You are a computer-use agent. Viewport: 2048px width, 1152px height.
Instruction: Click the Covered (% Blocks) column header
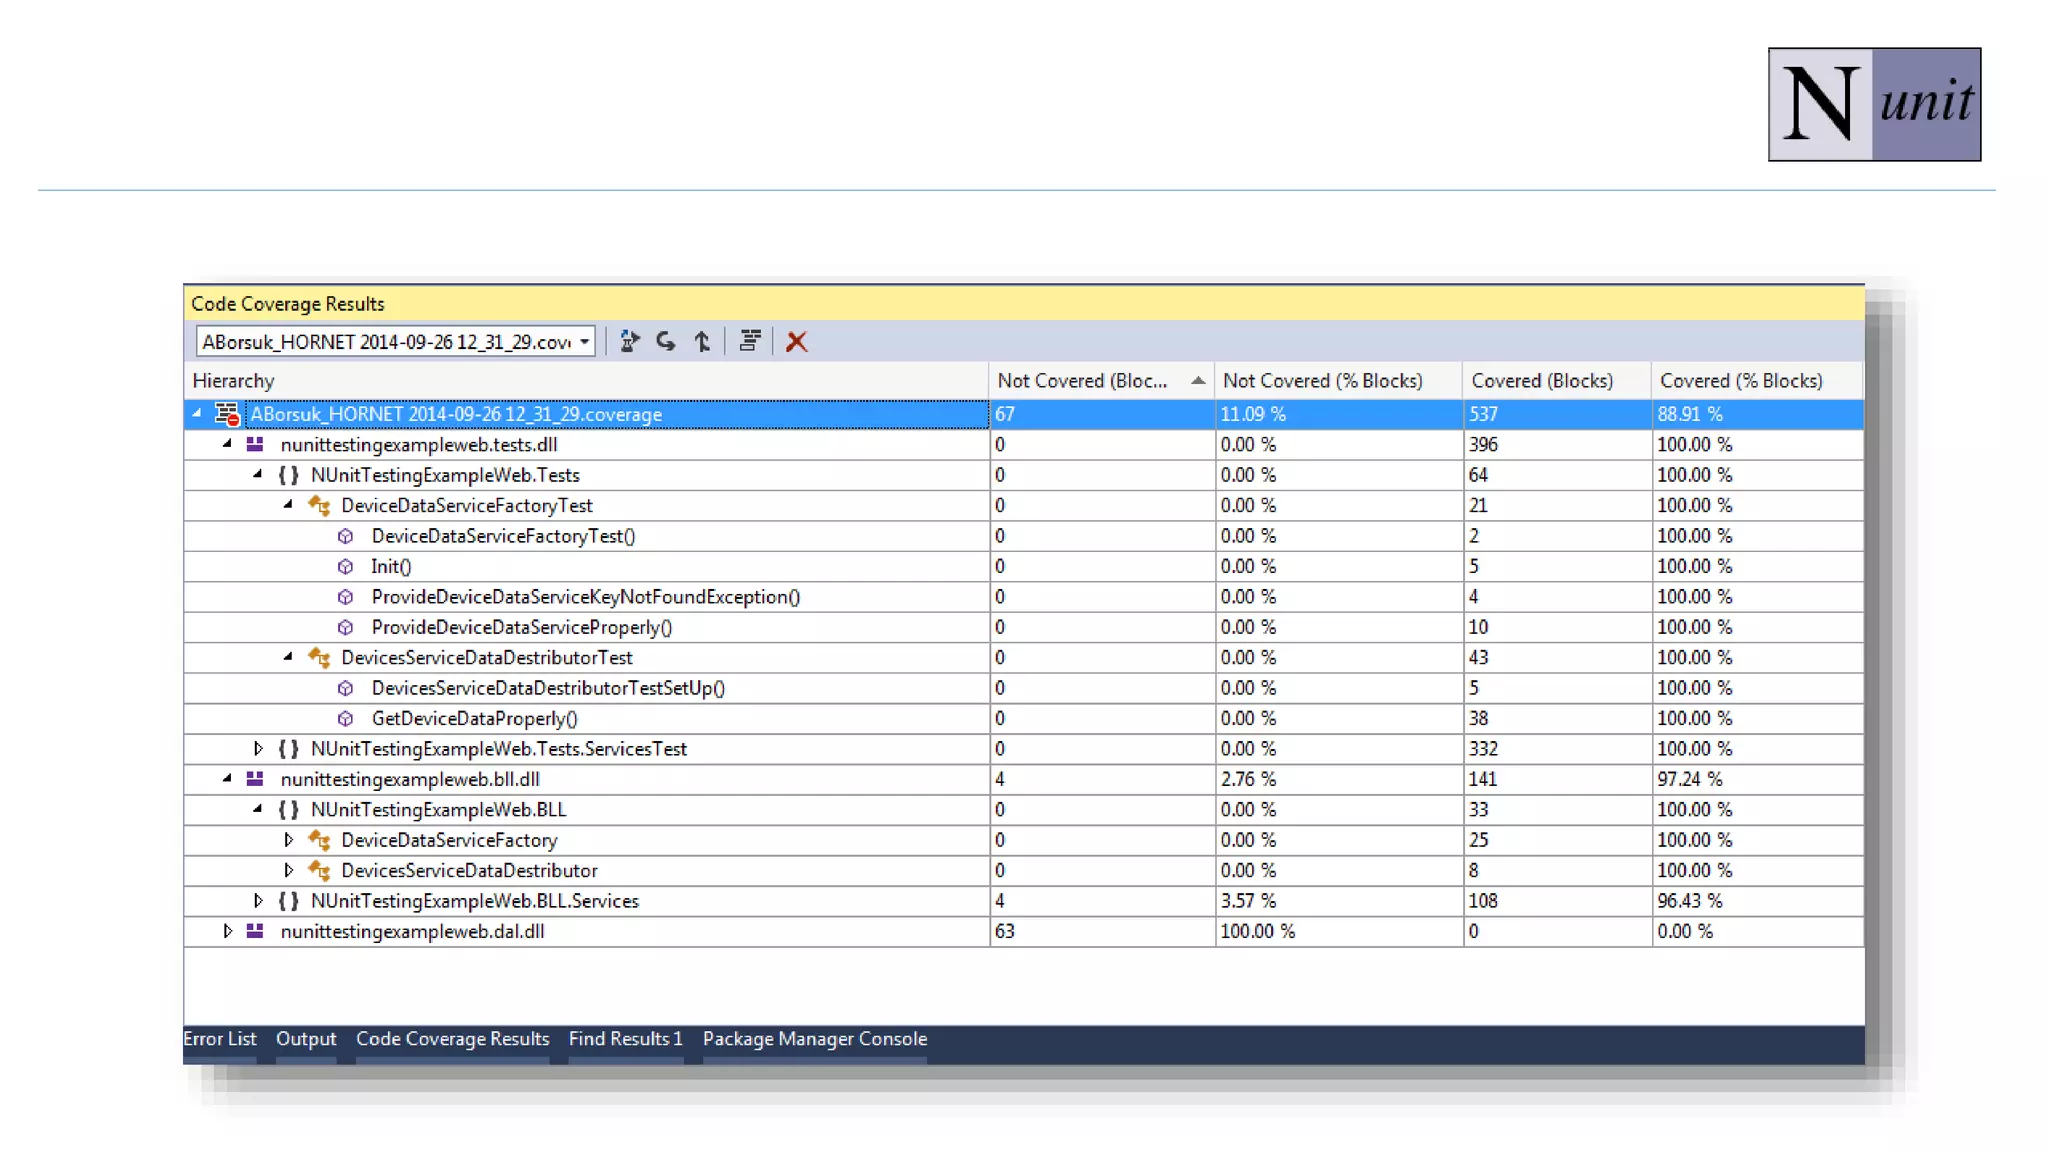coord(1740,381)
